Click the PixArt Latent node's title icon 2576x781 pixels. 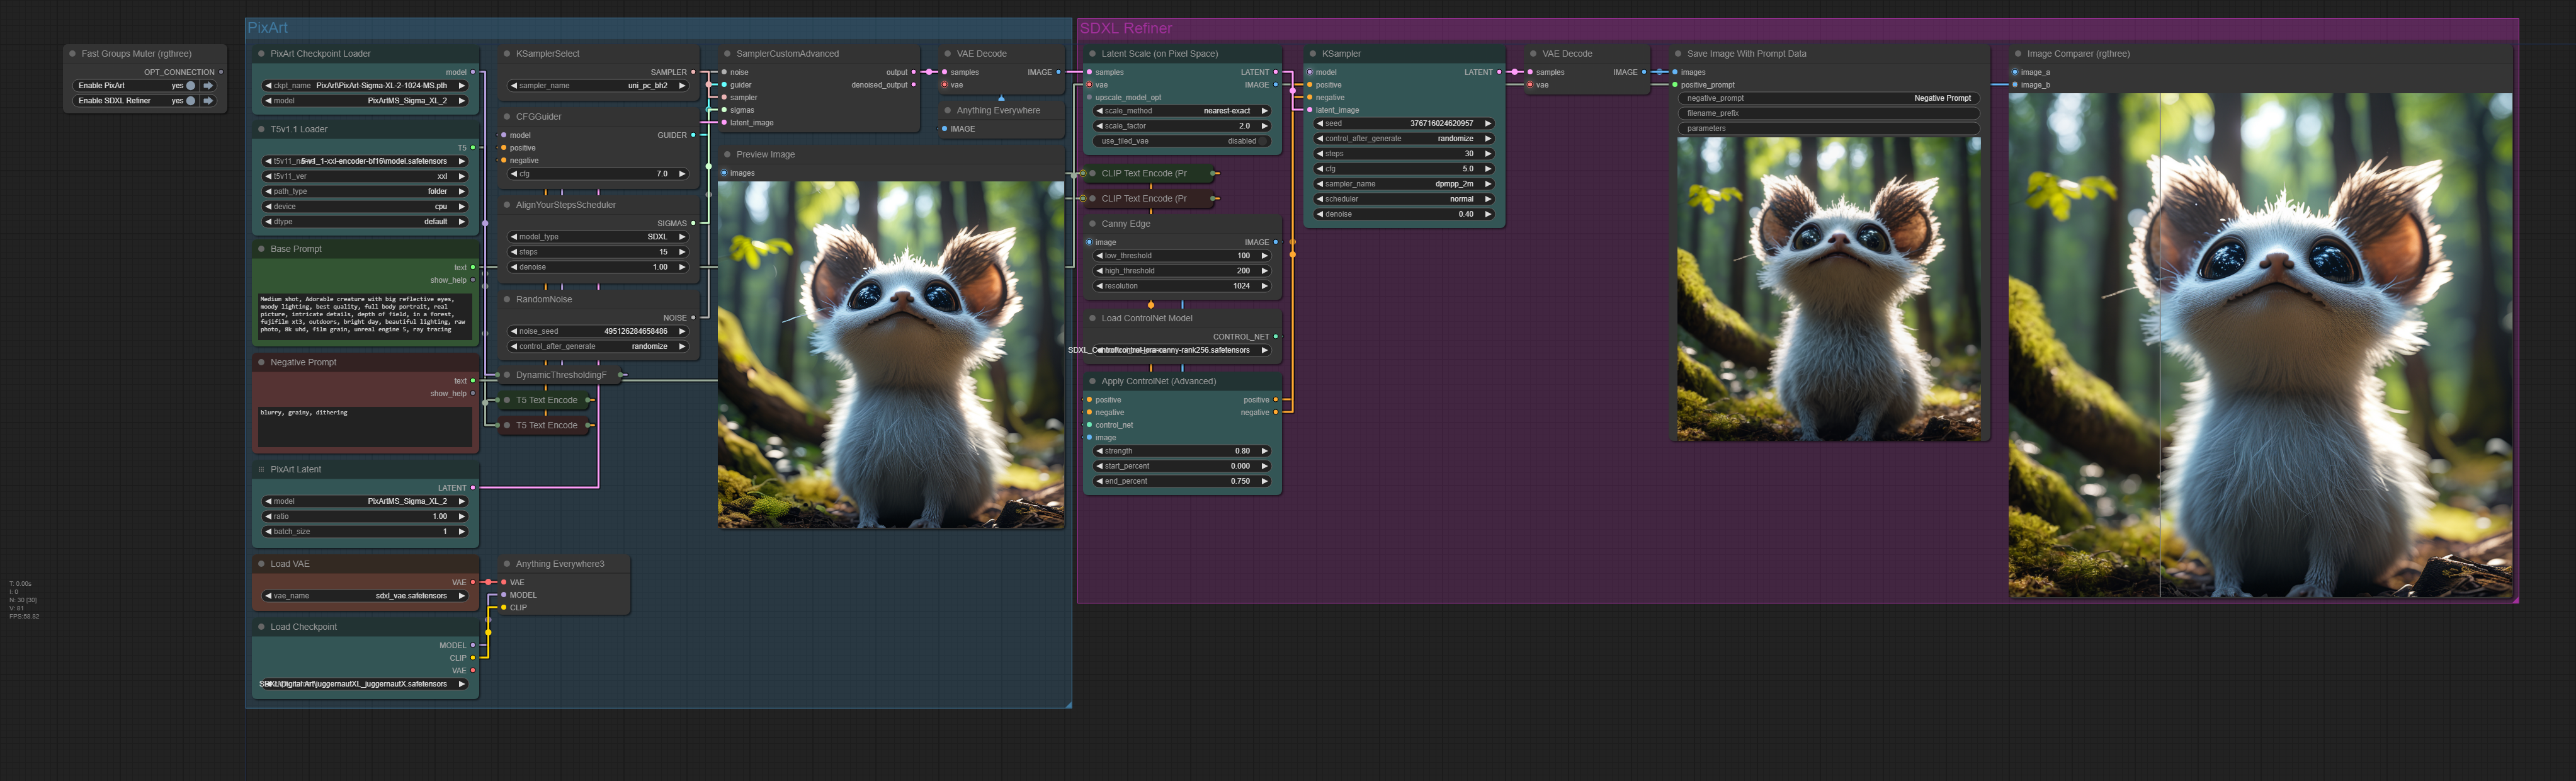(x=262, y=469)
